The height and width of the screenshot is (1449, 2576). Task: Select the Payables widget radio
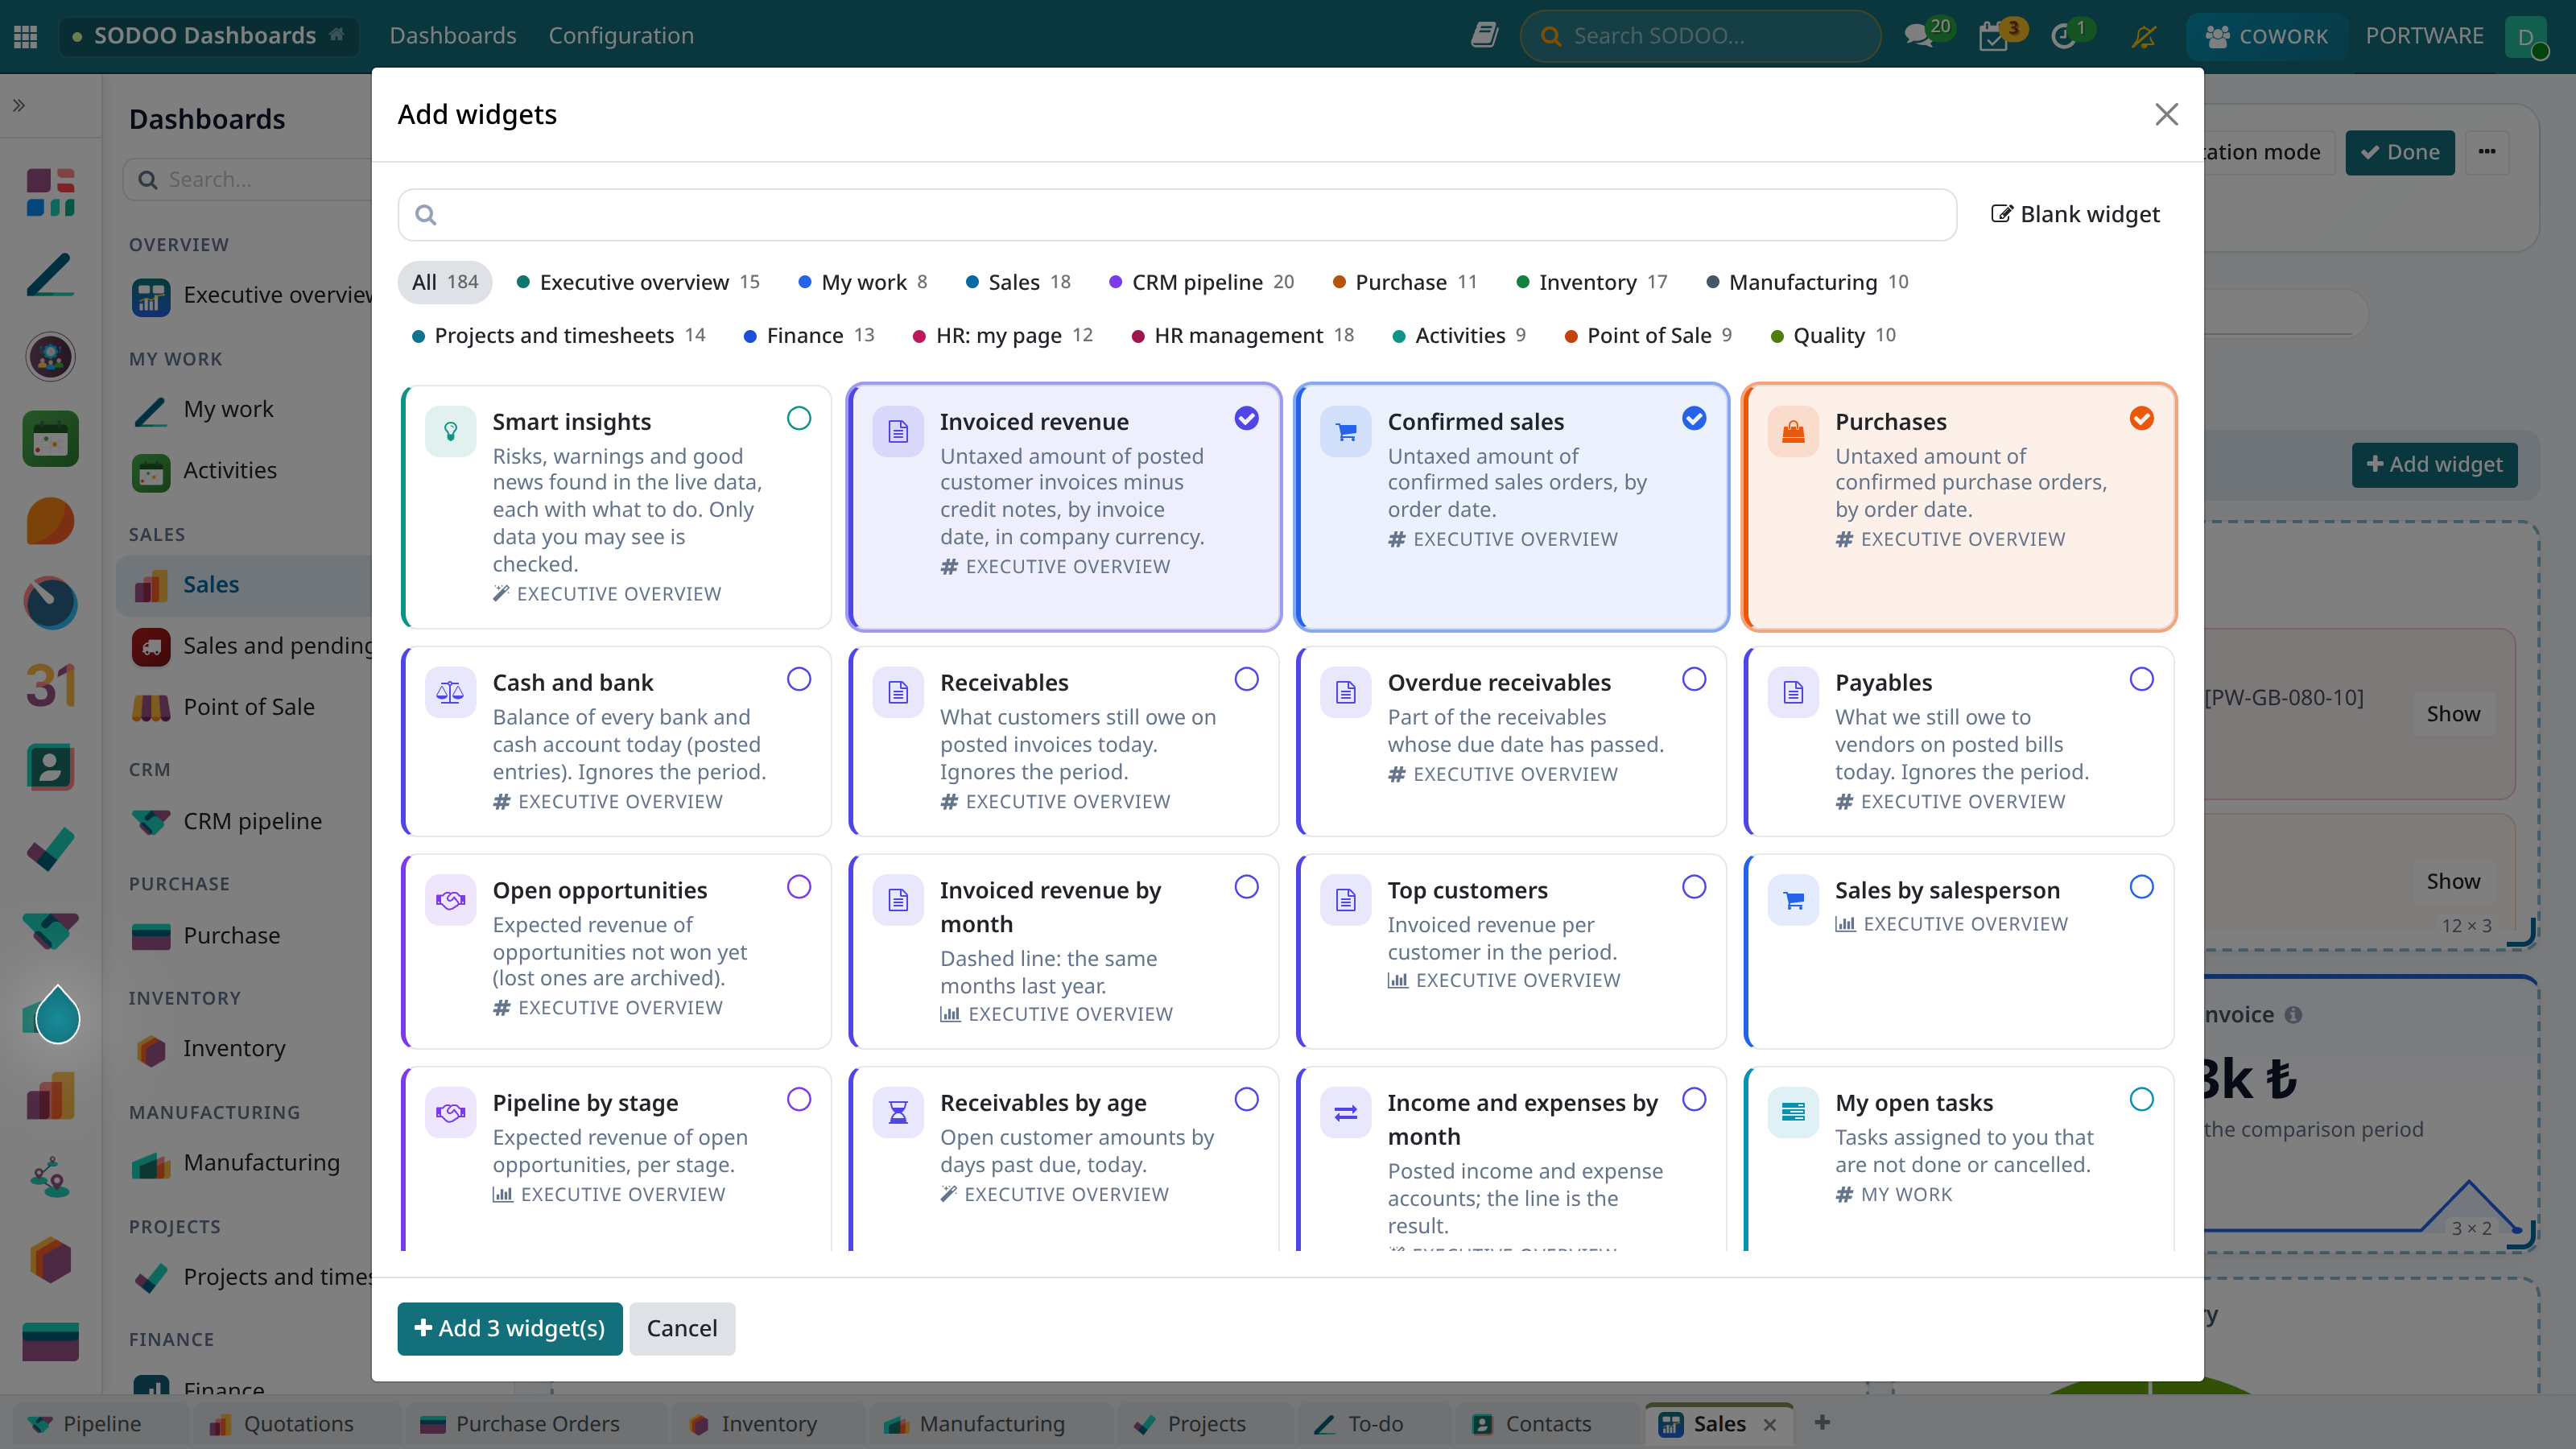[x=2141, y=679]
